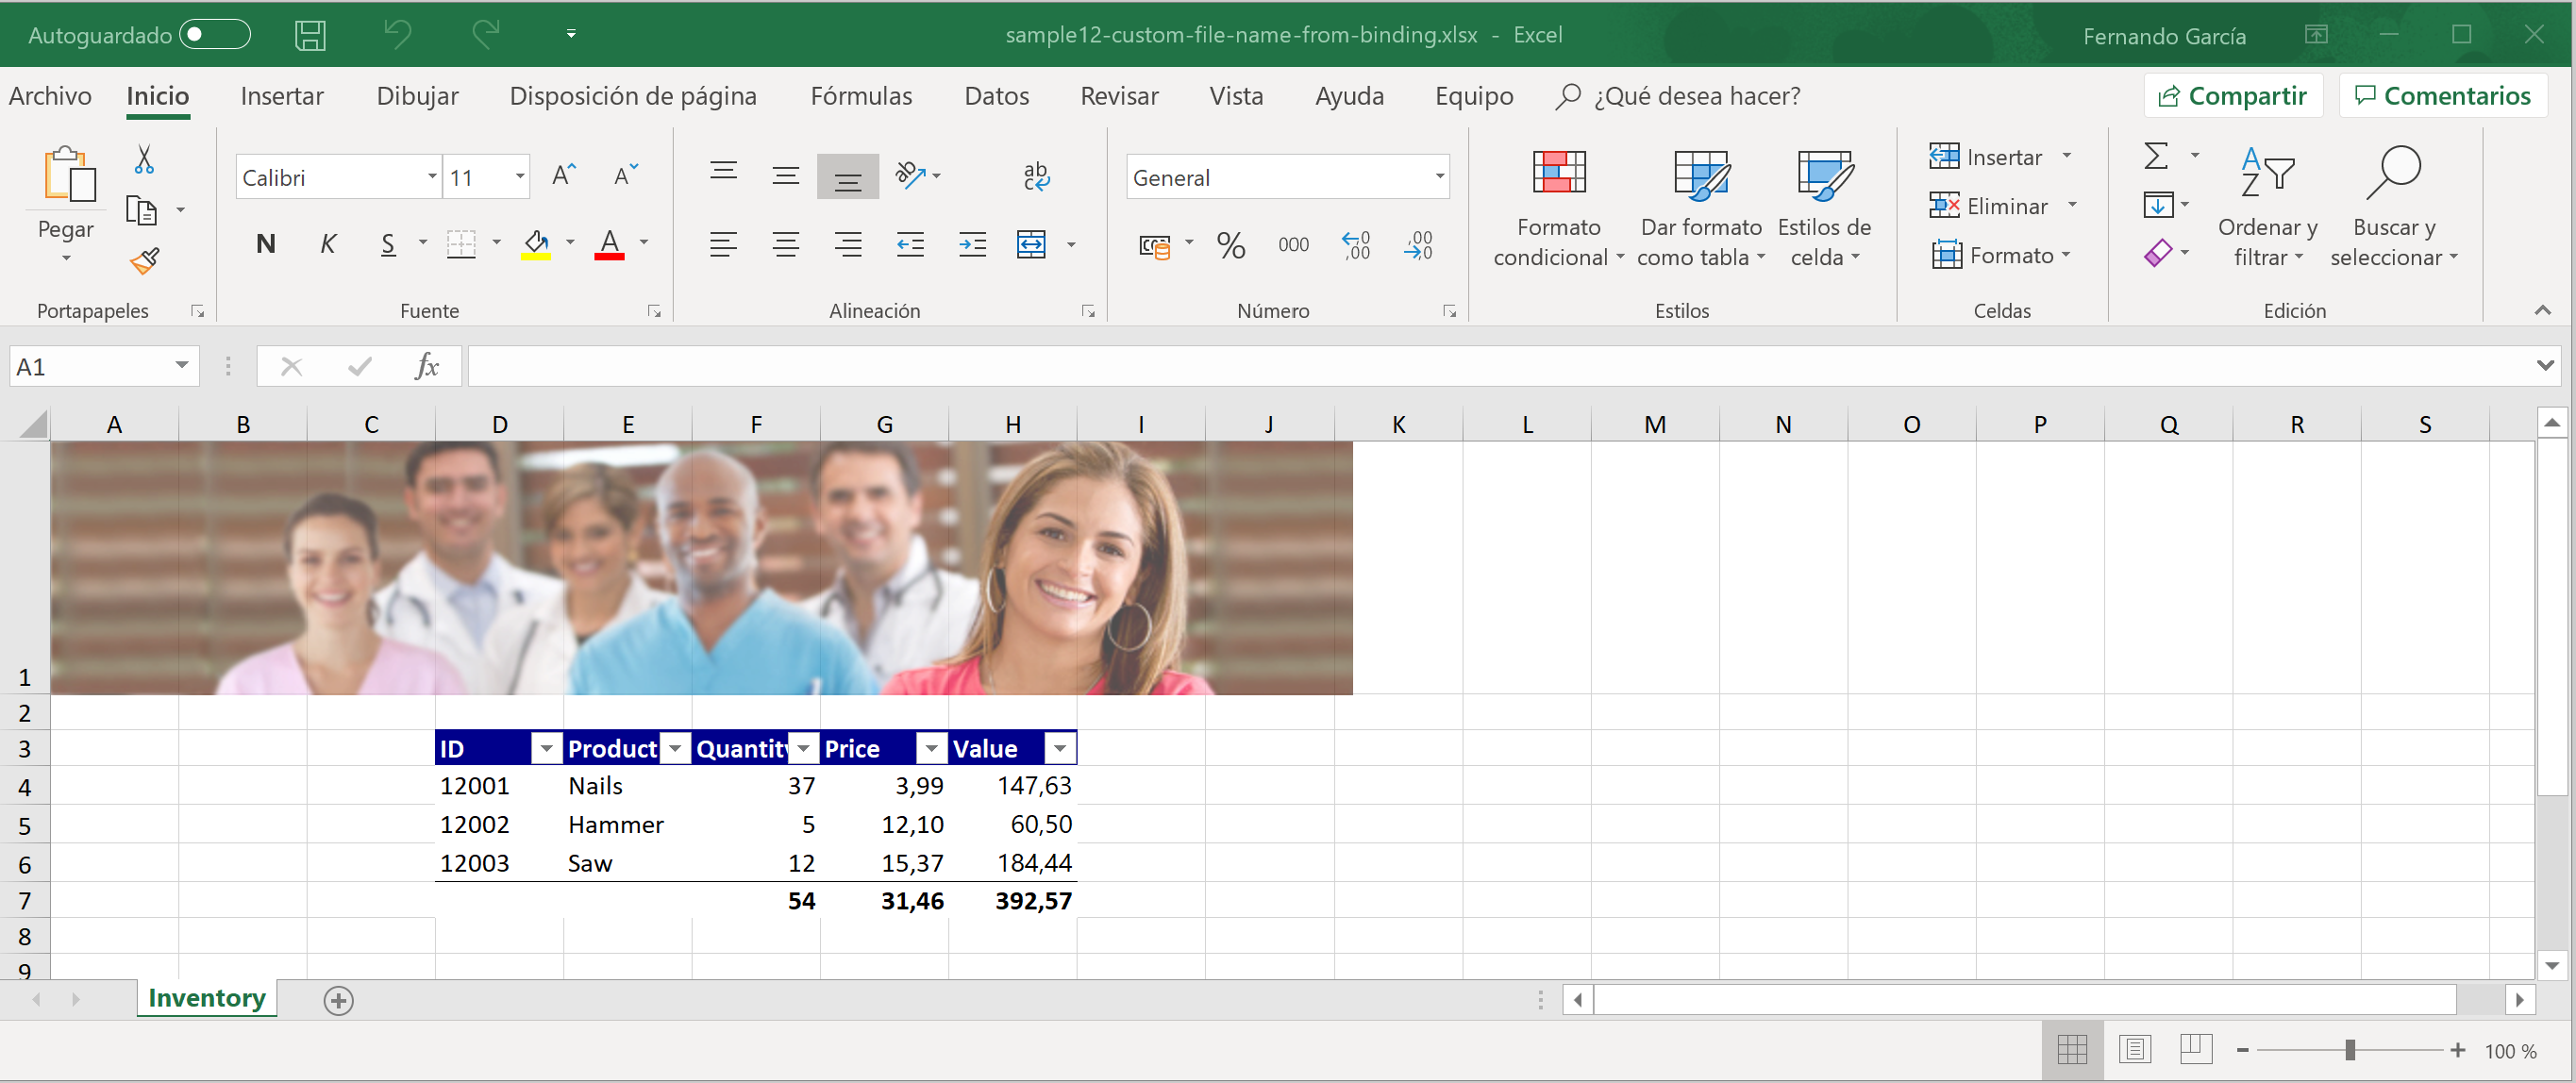Select the Inventory sheet tab
Viewport: 2576px width, 1083px height.
[x=206, y=998]
